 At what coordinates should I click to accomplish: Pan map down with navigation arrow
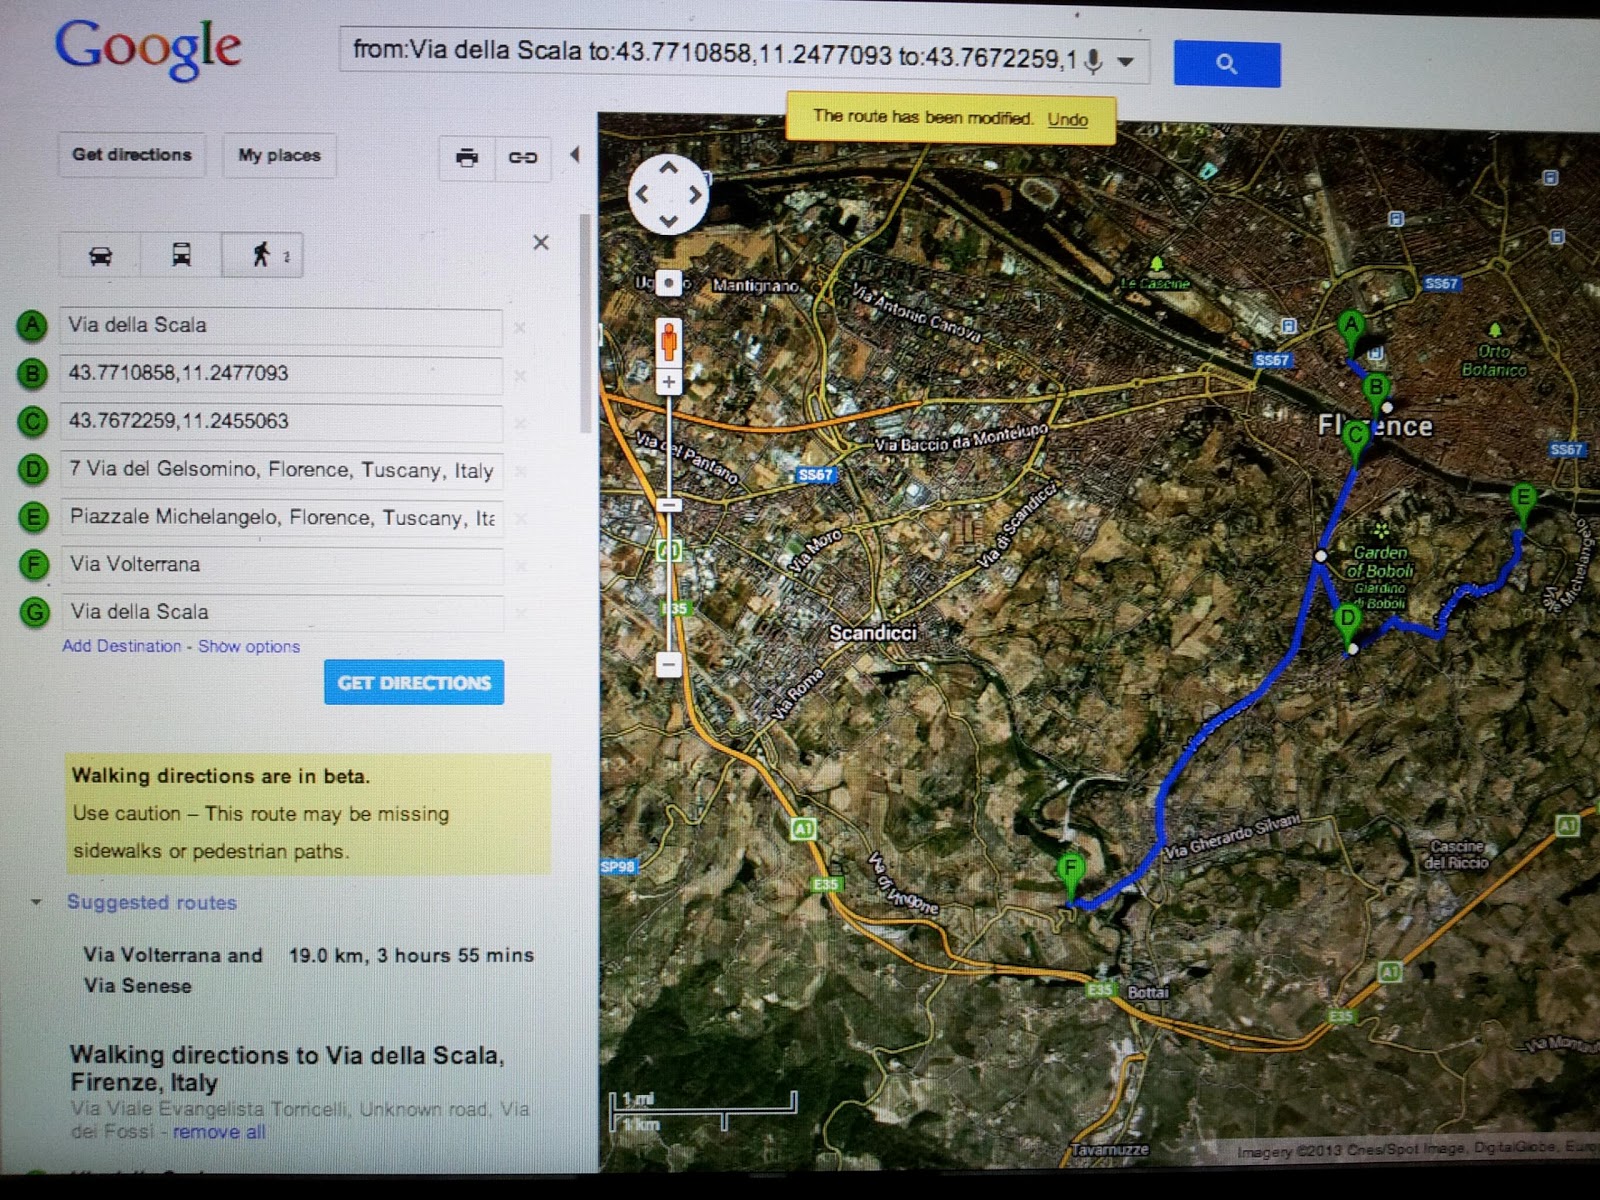[x=668, y=221]
